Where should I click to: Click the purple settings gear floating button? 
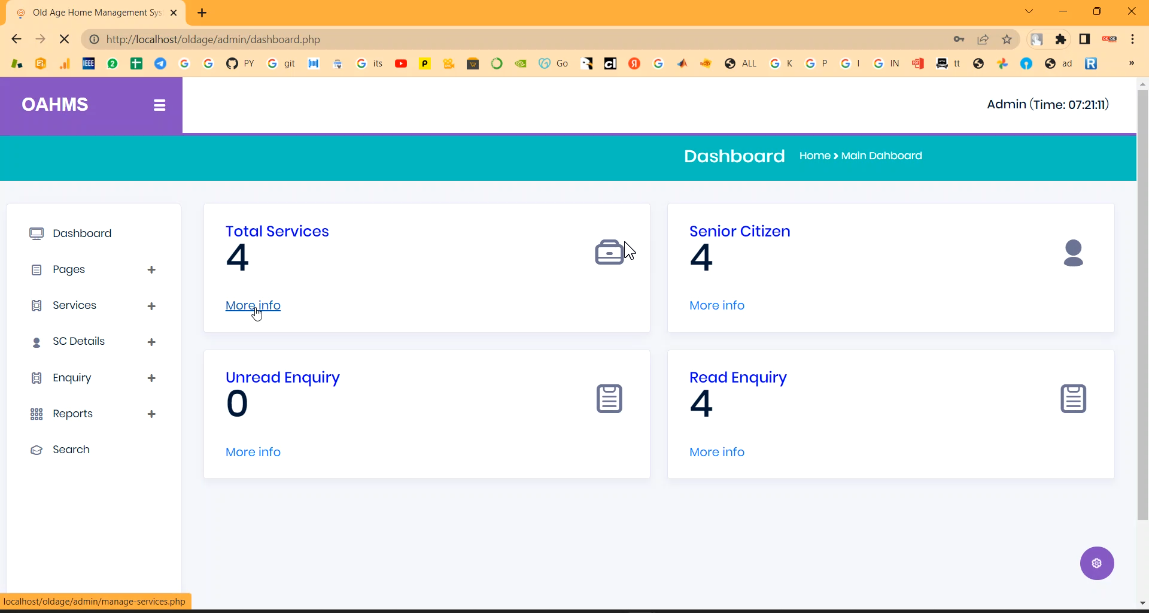click(1096, 563)
